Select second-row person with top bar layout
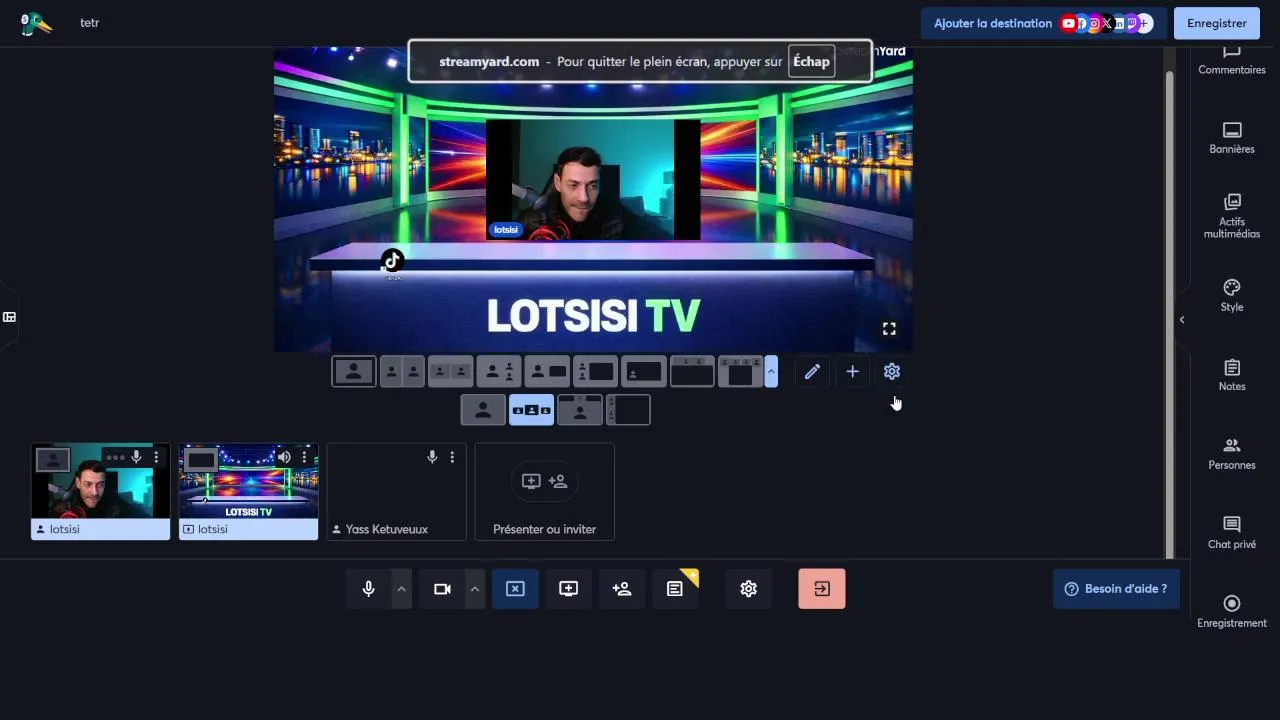 (x=580, y=410)
